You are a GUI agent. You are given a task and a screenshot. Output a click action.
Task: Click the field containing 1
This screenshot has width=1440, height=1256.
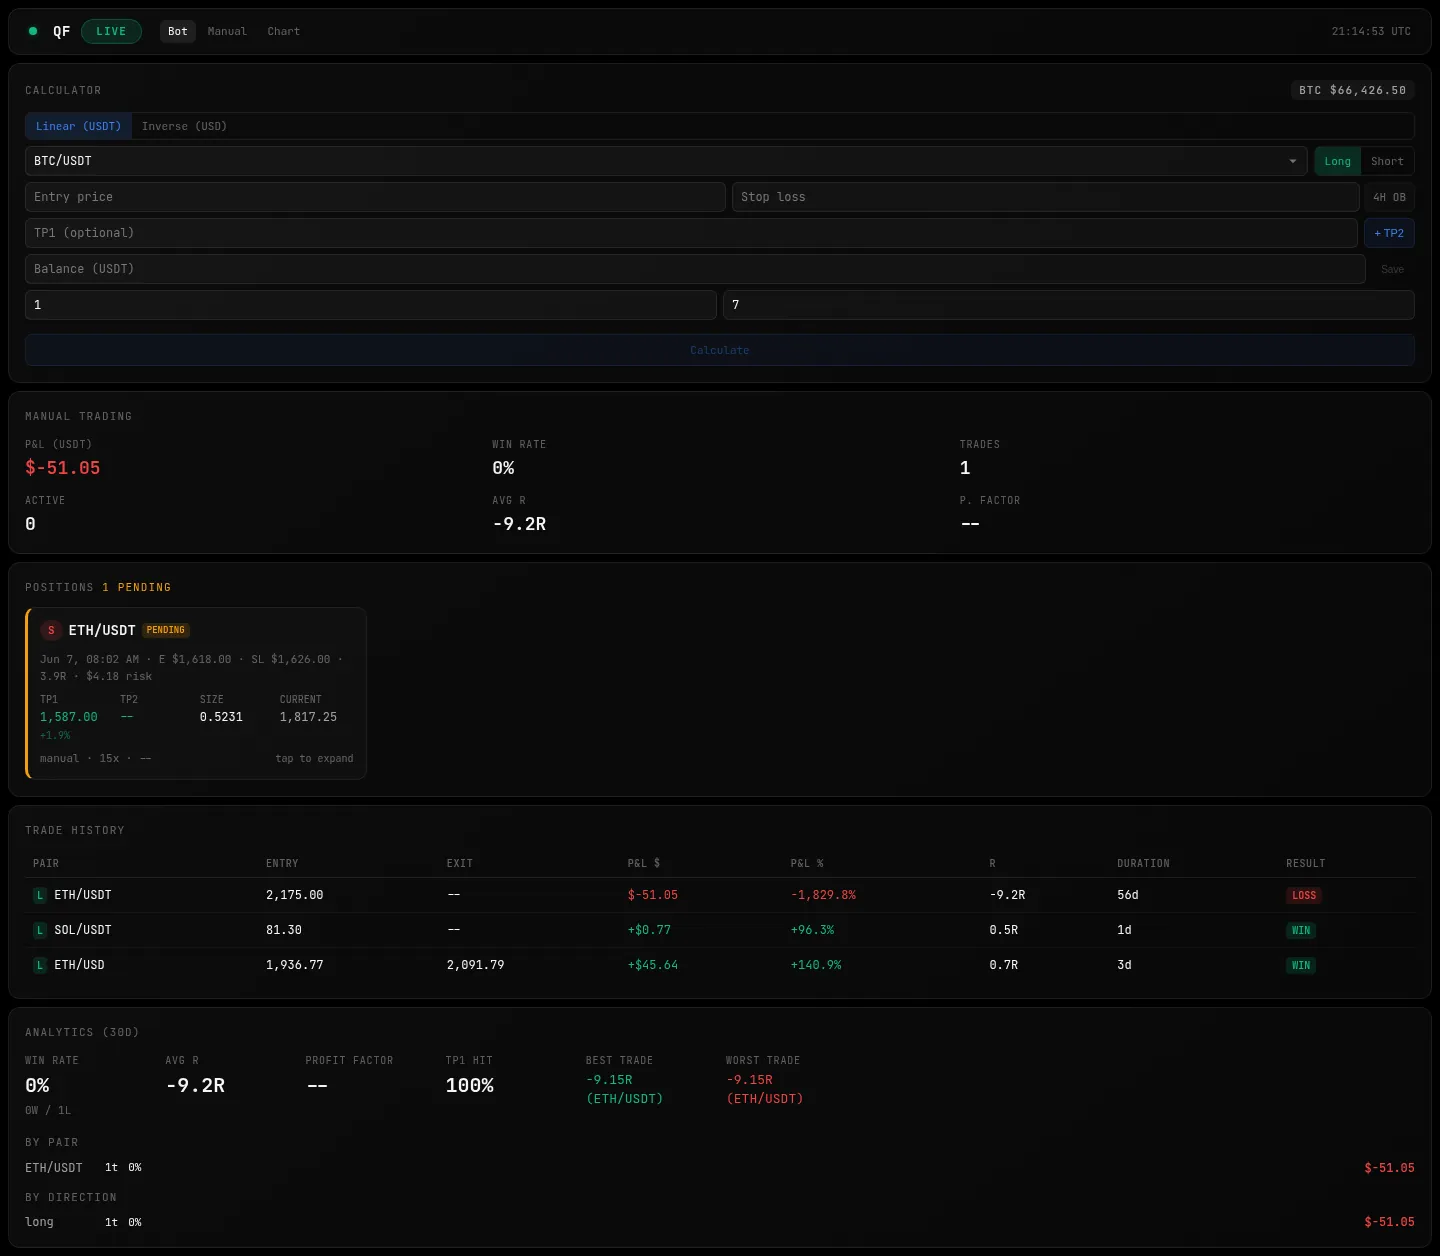(371, 305)
